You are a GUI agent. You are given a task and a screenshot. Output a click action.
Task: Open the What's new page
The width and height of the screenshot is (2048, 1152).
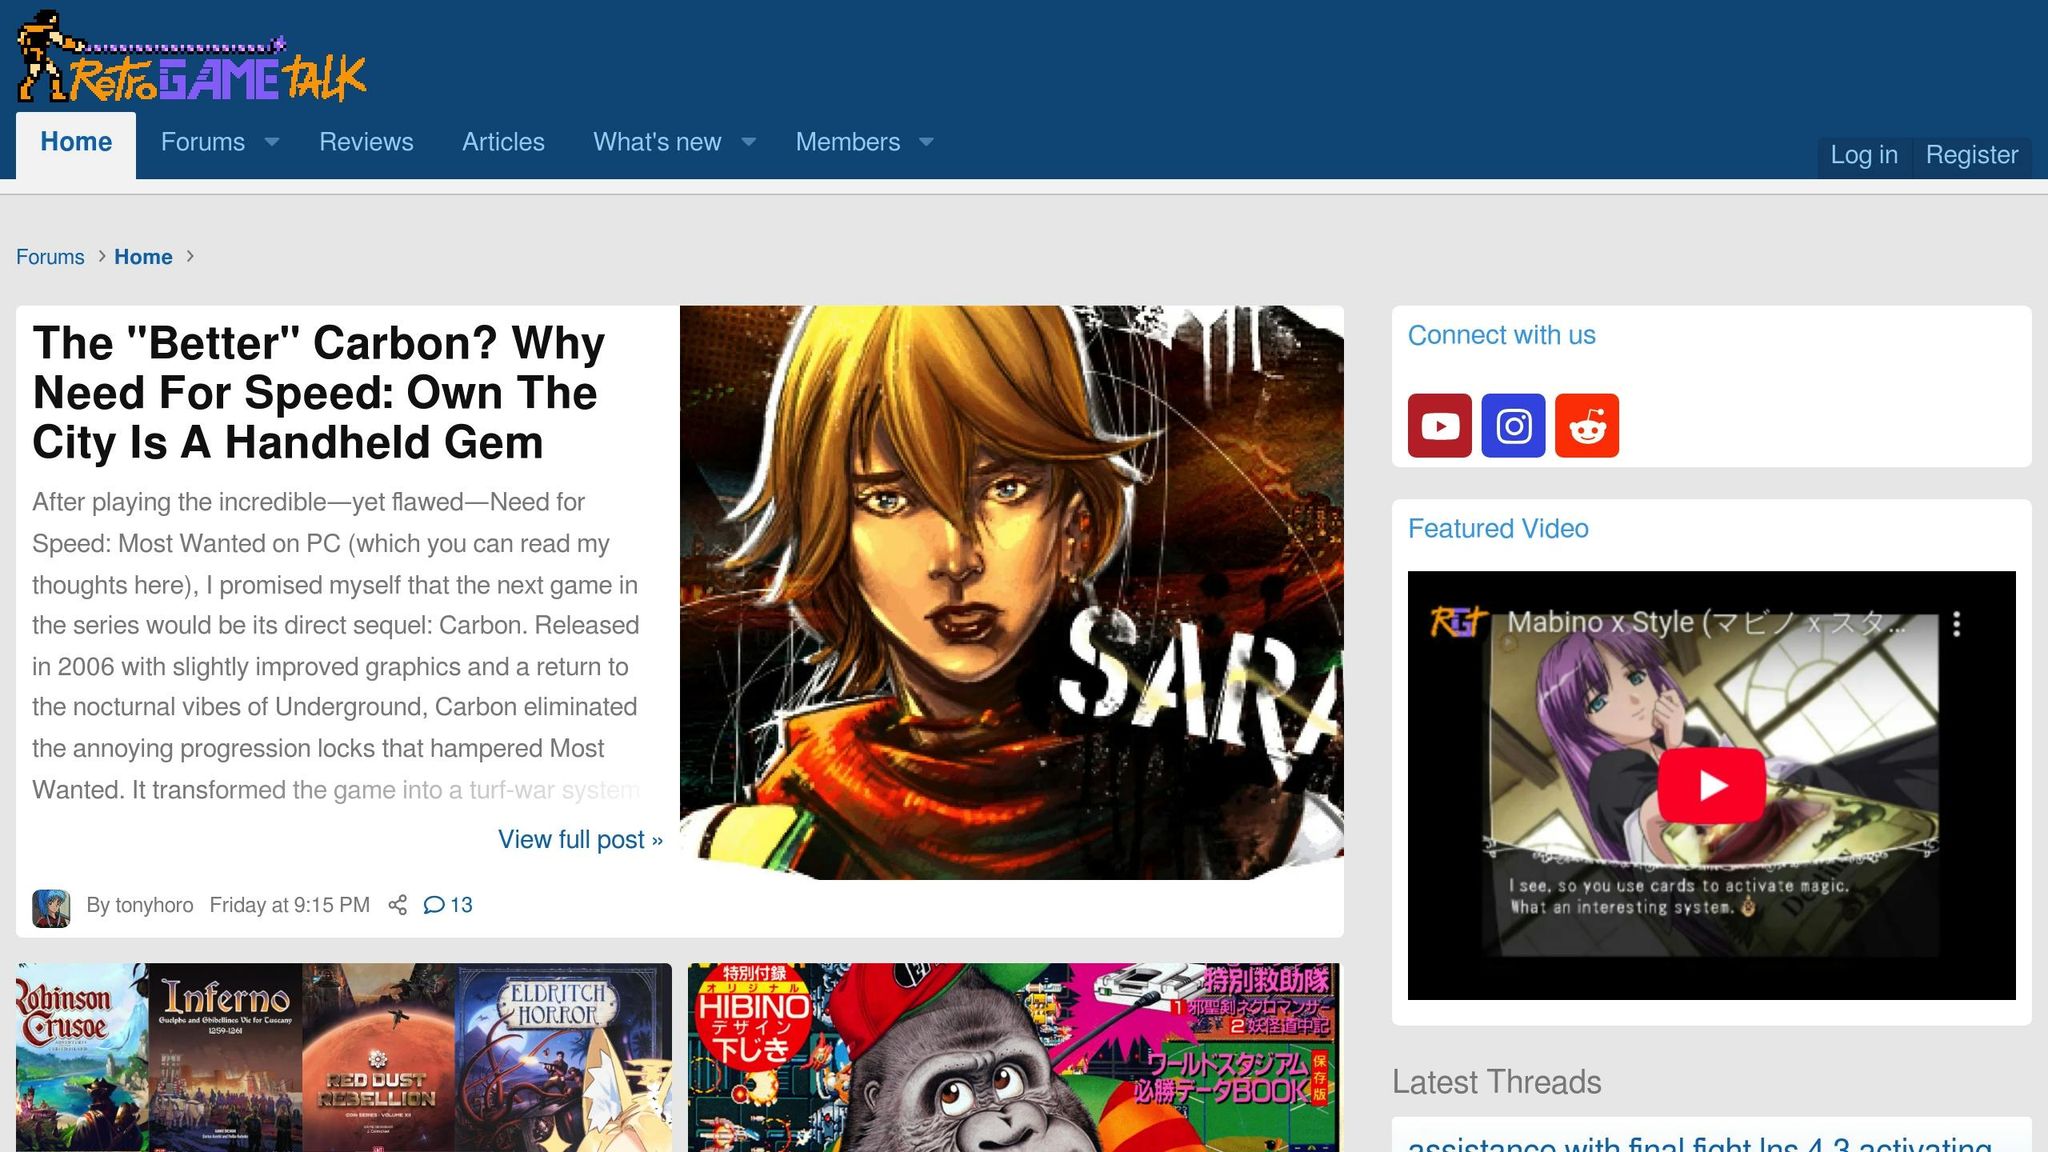click(x=657, y=142)
